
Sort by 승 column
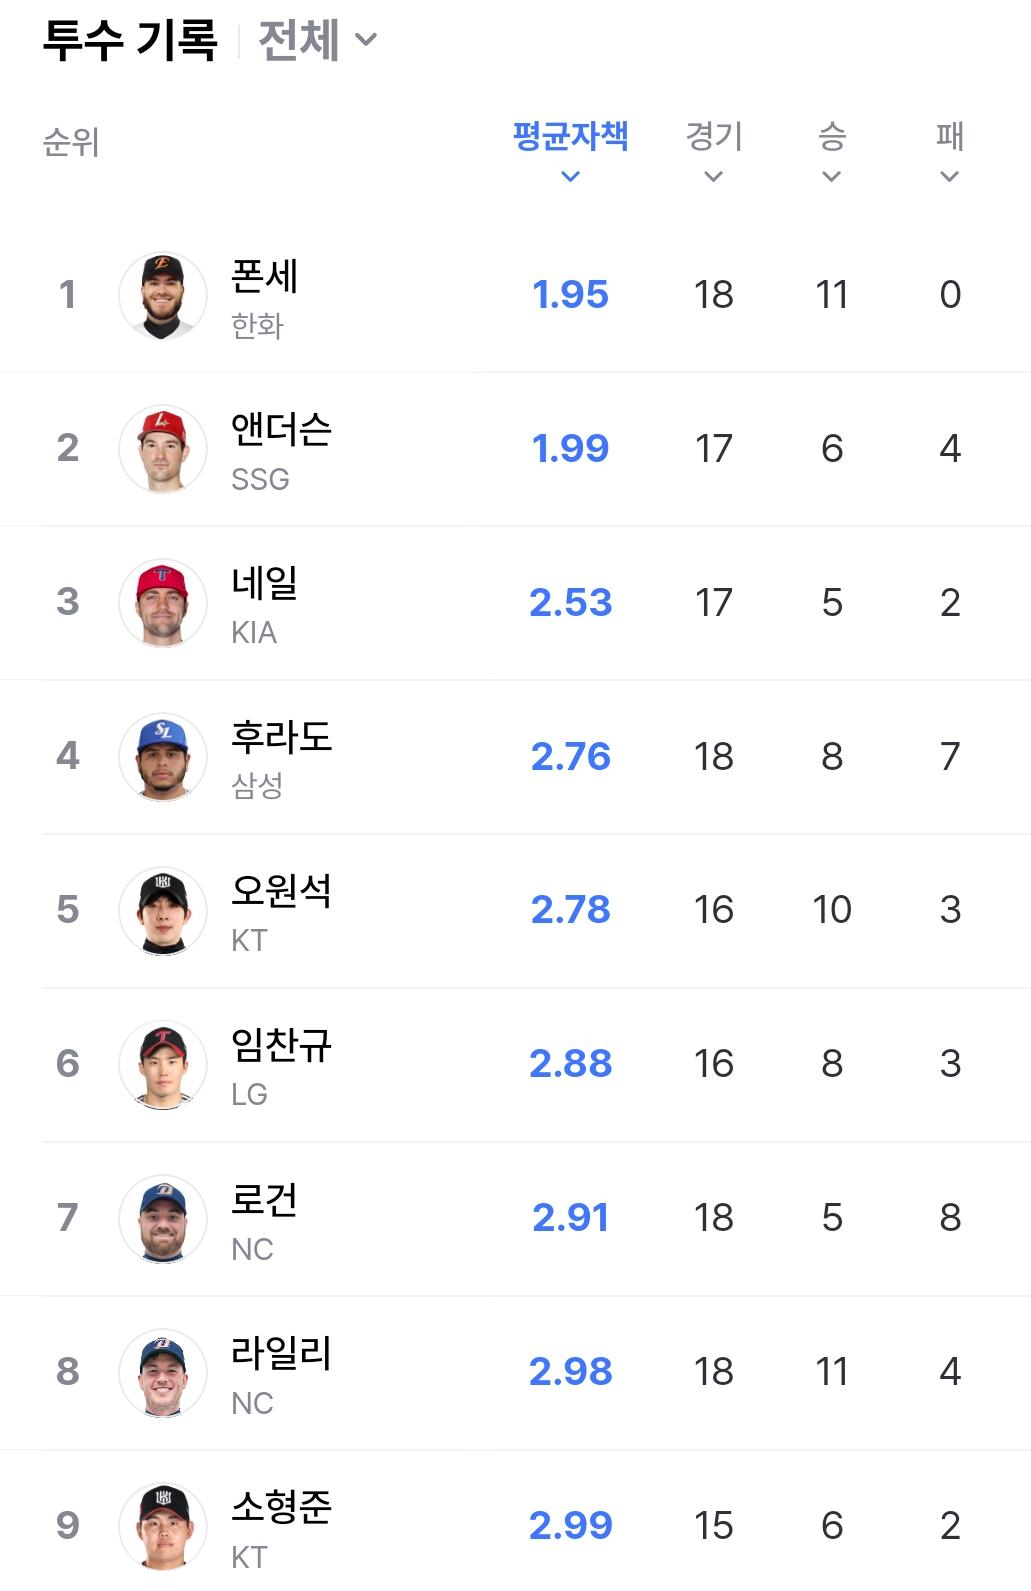(x=832, y=151)
